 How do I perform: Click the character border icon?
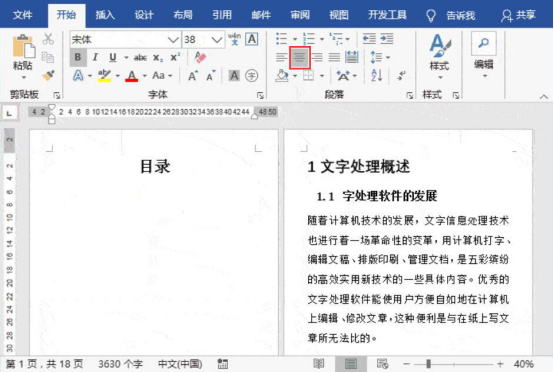pos(252,39)
